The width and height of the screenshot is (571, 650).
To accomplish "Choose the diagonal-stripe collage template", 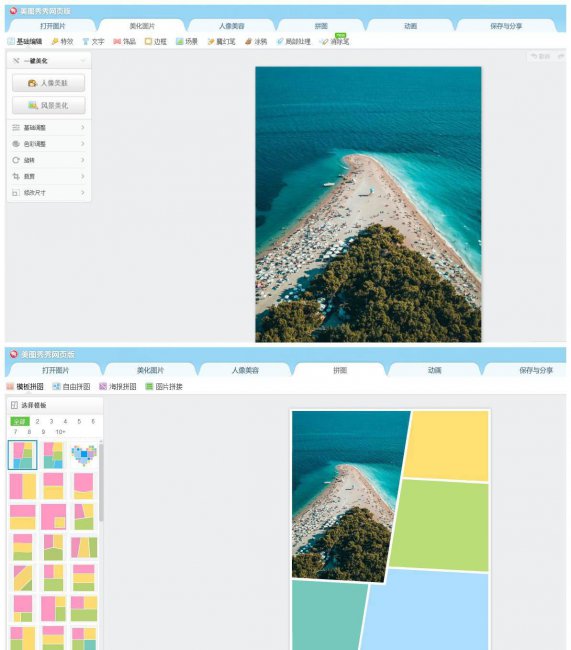I will 23,578.
